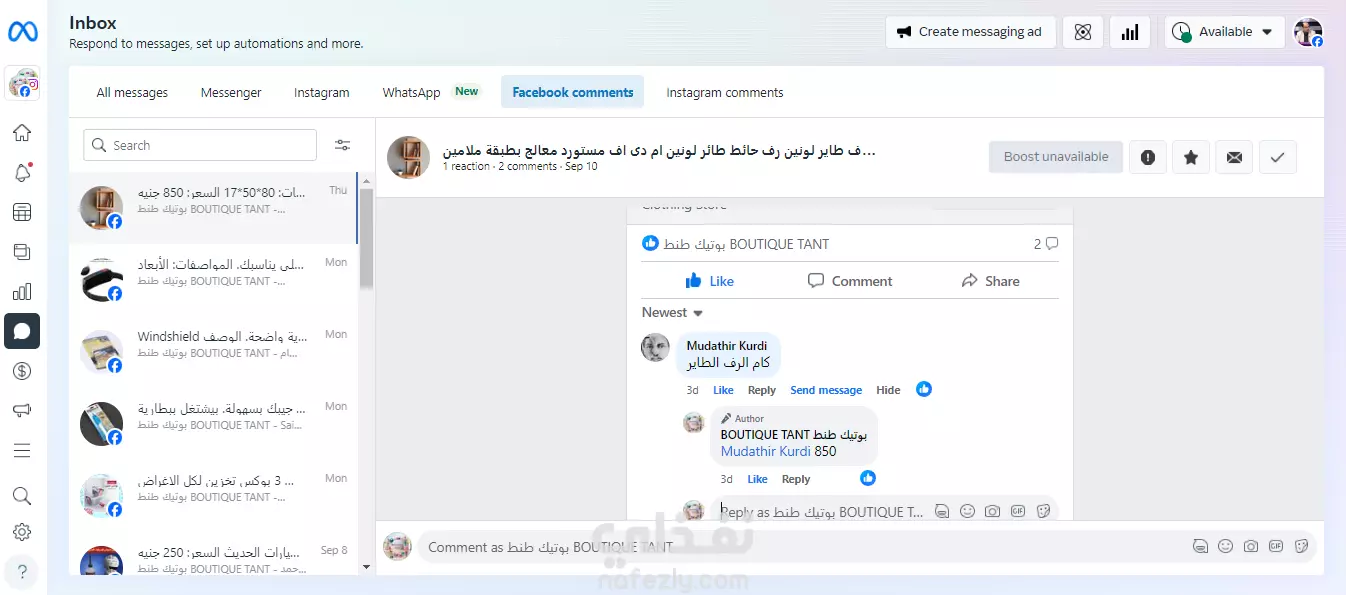1346x595 pixels.
Task: Open the Help question mark icon
Action: (x=22, y=573)
